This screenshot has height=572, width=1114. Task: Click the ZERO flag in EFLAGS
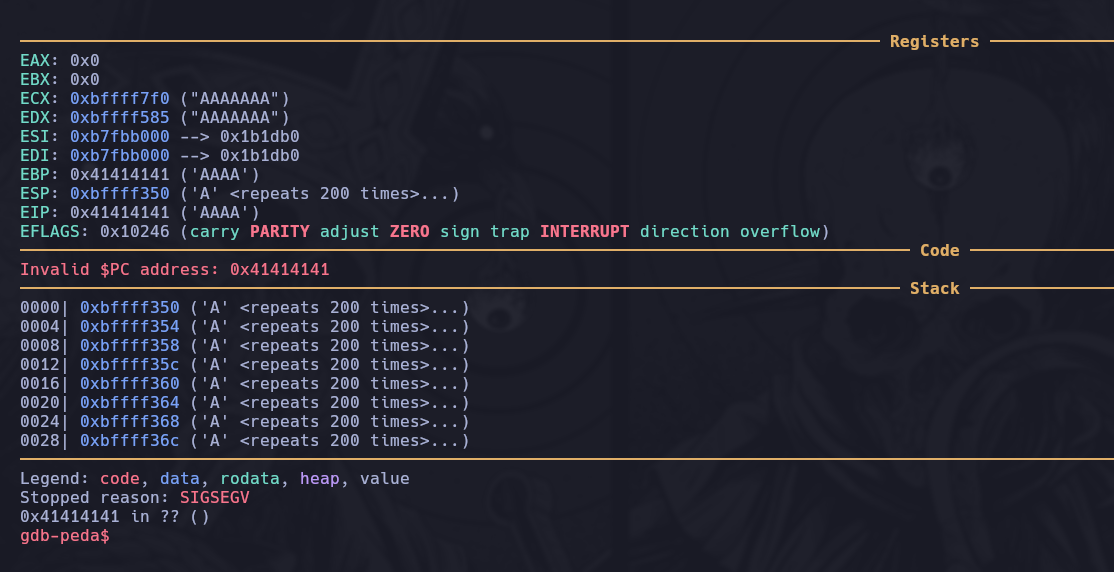409,231
